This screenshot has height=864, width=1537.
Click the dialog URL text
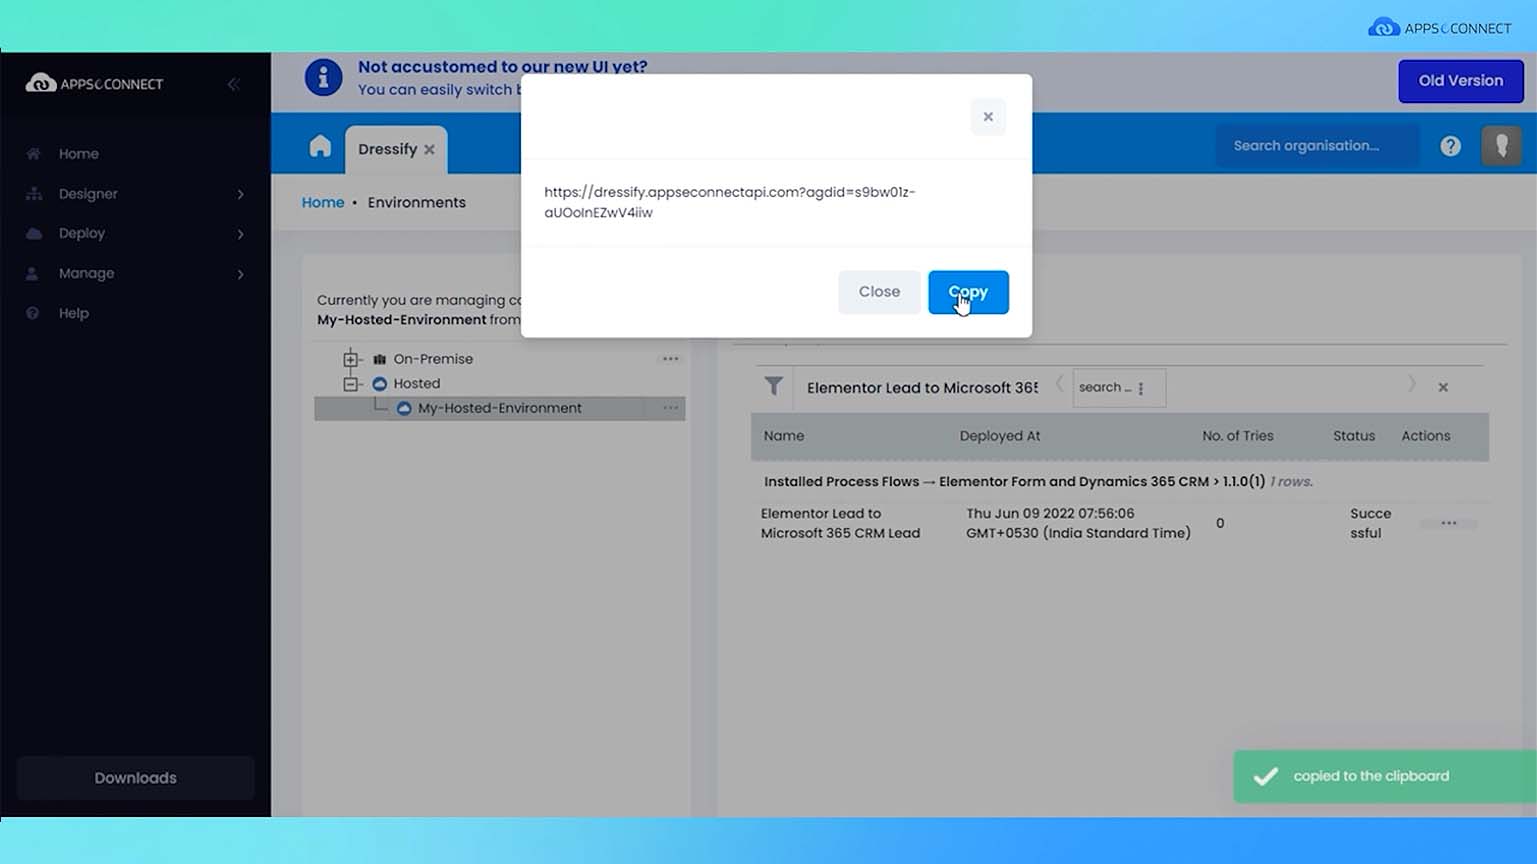pyautogui.click(x=730, y=202)
